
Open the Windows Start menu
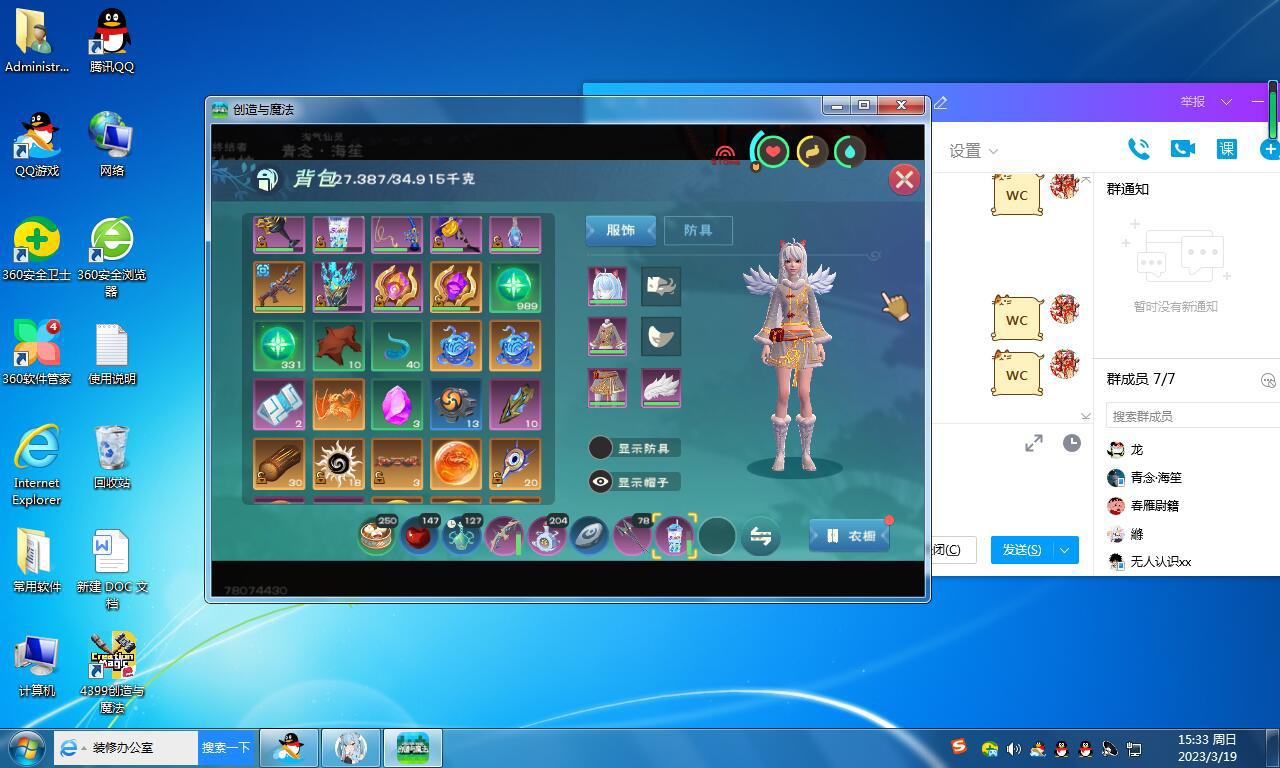click(26, 747)
